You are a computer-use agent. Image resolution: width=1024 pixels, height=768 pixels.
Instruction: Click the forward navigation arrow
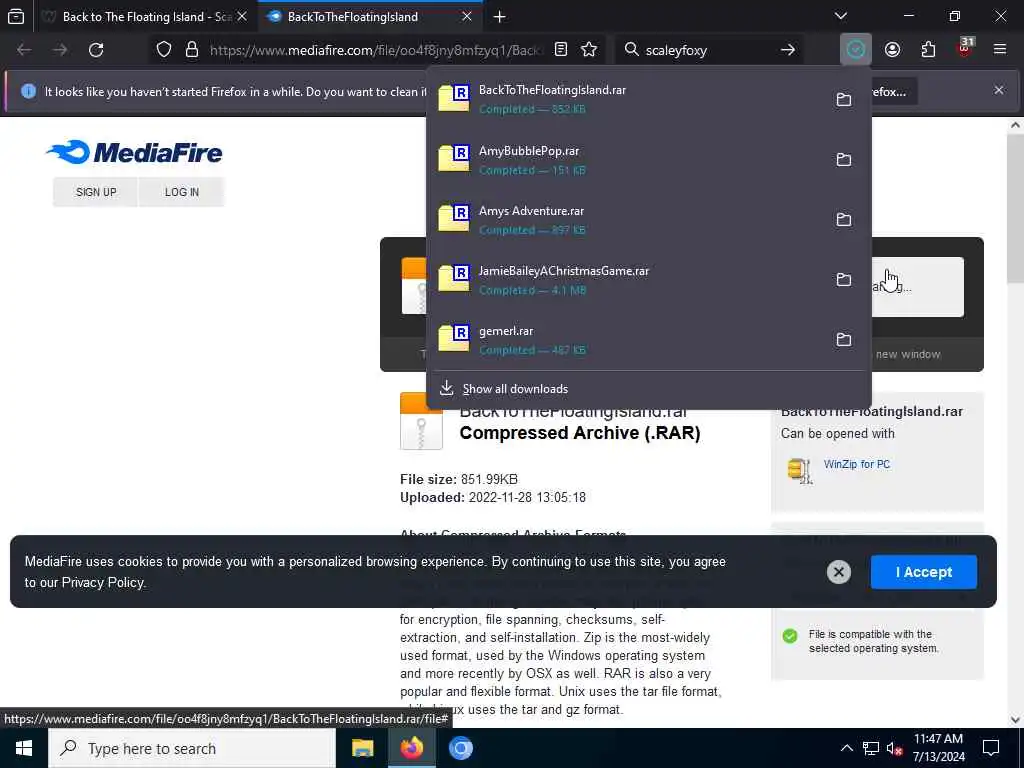(60, 50)
